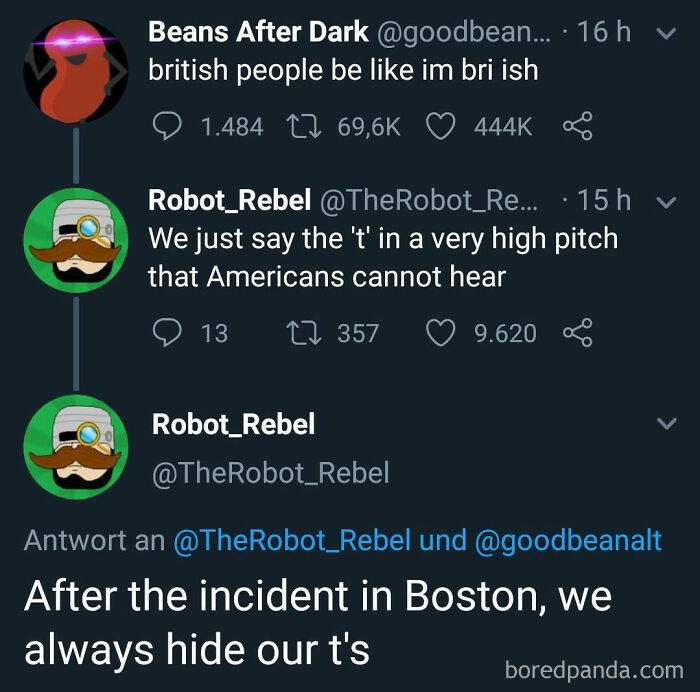Reply to Beans After Dark's tweet
This screenshot has width=700, height=692.
pyautogui.click(x=166, y=126)
